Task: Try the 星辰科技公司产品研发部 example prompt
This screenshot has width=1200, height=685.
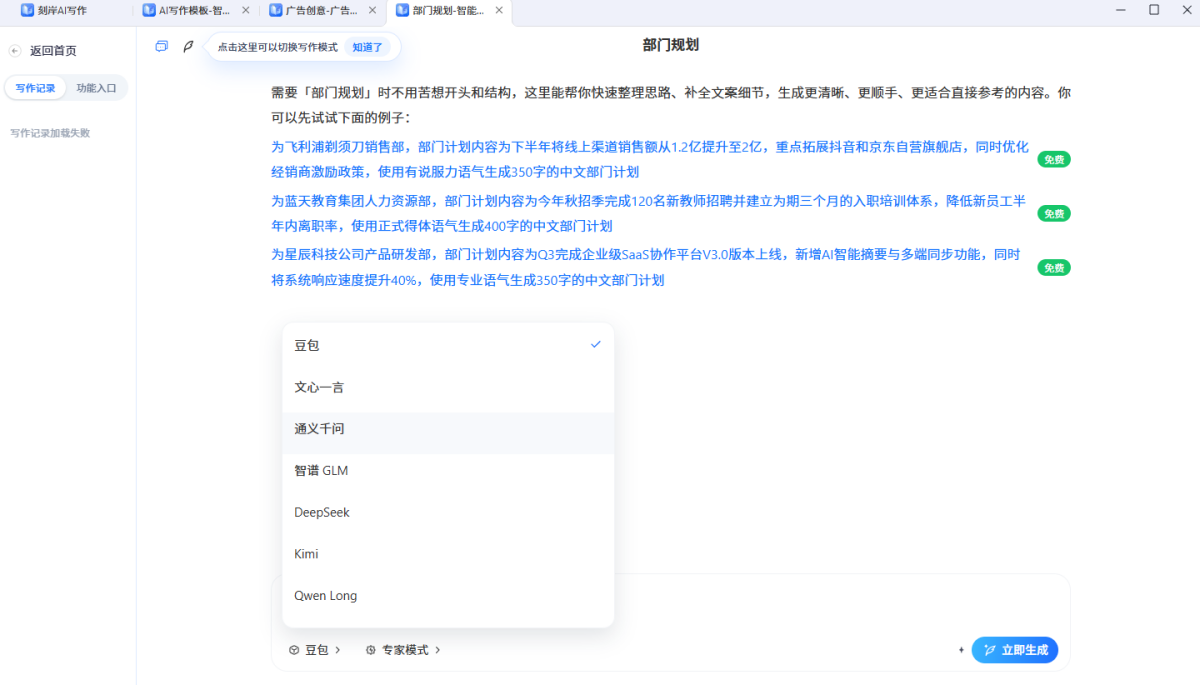Action: pos(647,267)
